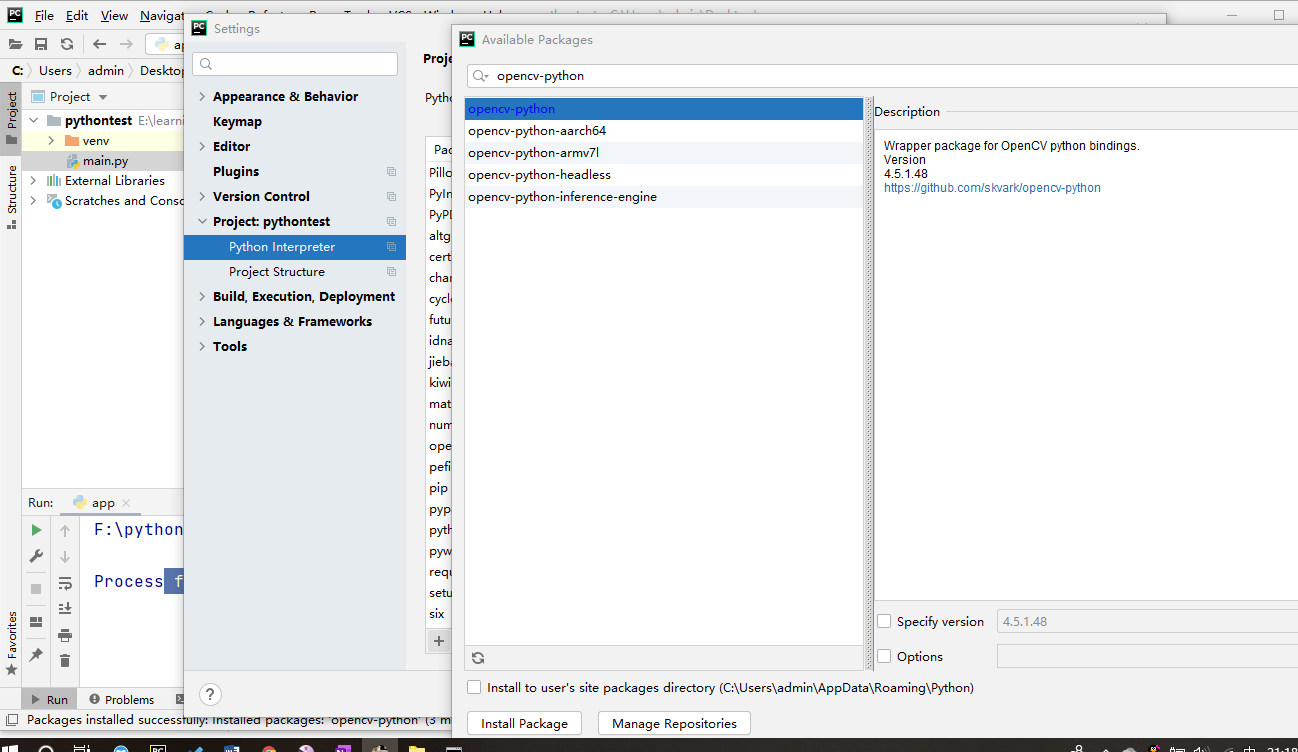Select opencv-python-inference-engine in package list
This screenshot has height=752, width=1298.
coord(664,197)
